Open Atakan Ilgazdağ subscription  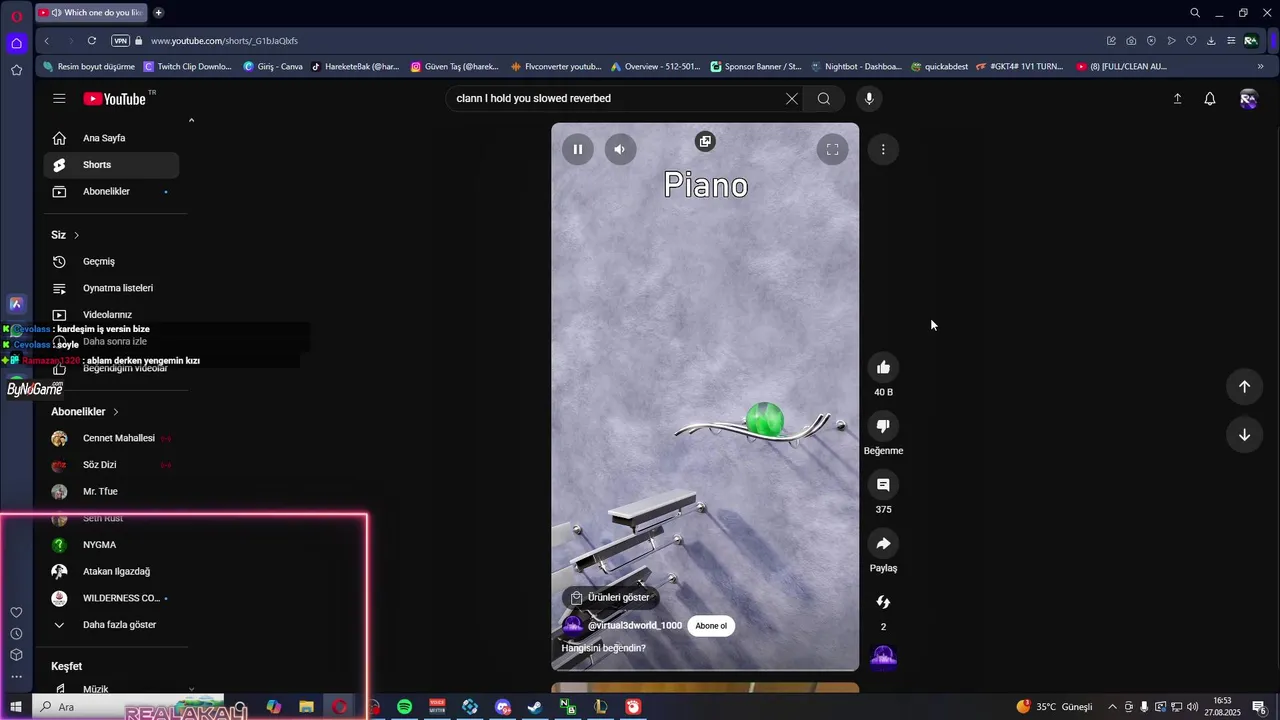click(111, 572)
